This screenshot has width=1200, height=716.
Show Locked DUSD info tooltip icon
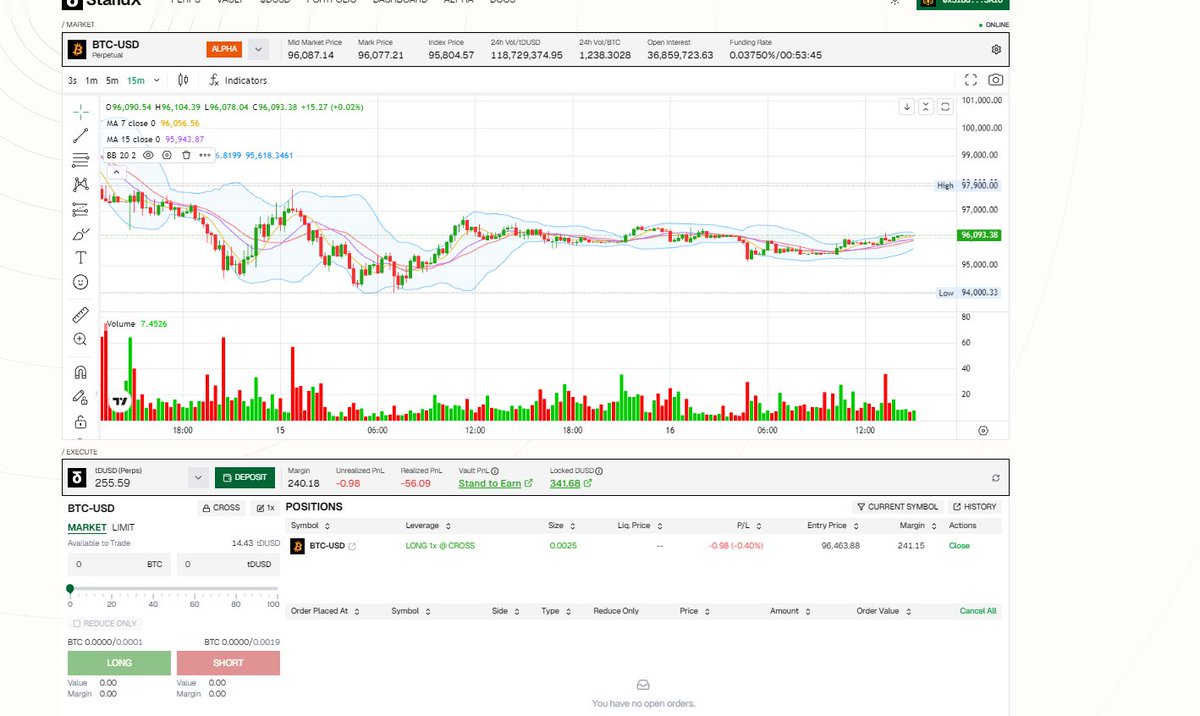(599, 470)
